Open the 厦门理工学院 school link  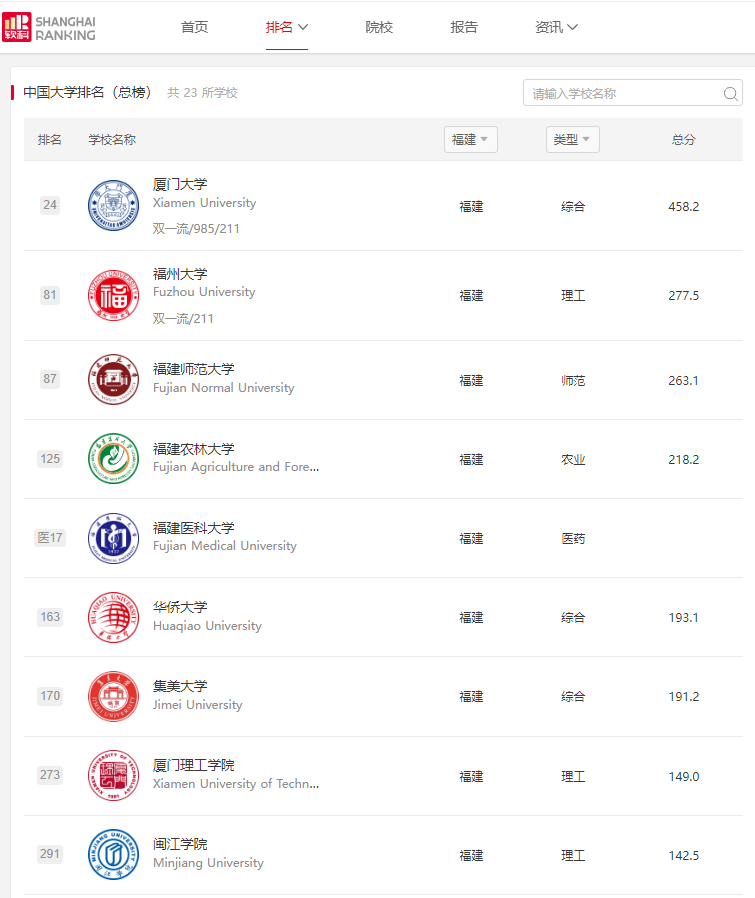[x=194, y=765]
